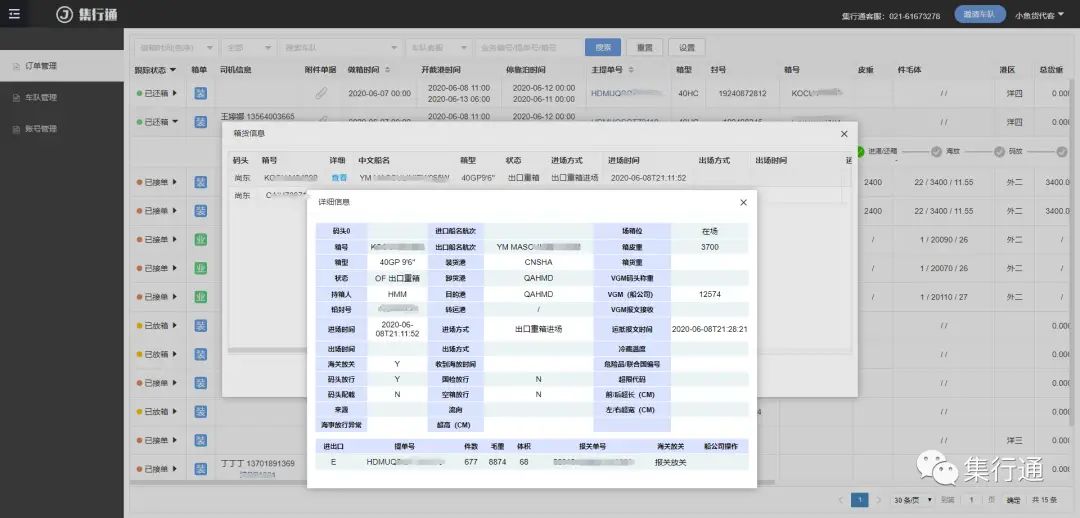This screenshot has width=1080, height=518.
Task: Click the 装 icon in first 已放箱 row
Action: point(200,326)
